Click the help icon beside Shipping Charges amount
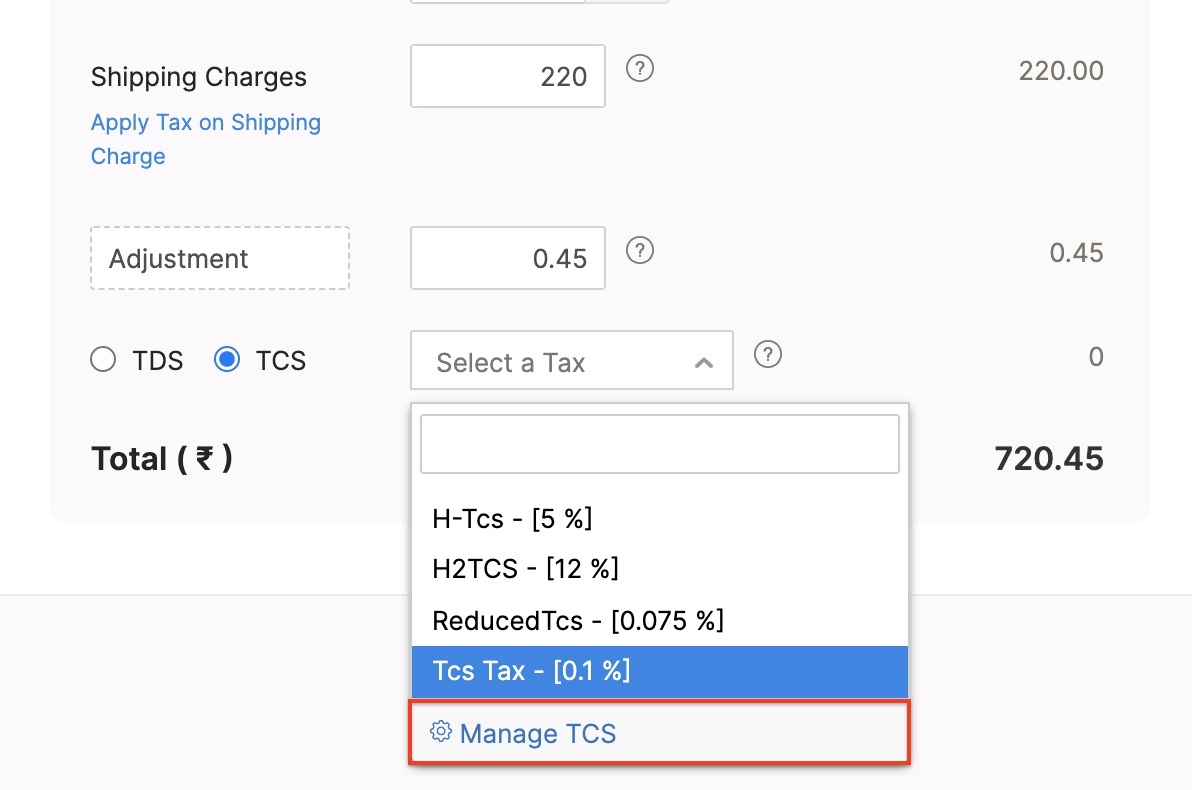Viewport: 1192px width, 790px height. pyautogui.click(x=639, y=68)
